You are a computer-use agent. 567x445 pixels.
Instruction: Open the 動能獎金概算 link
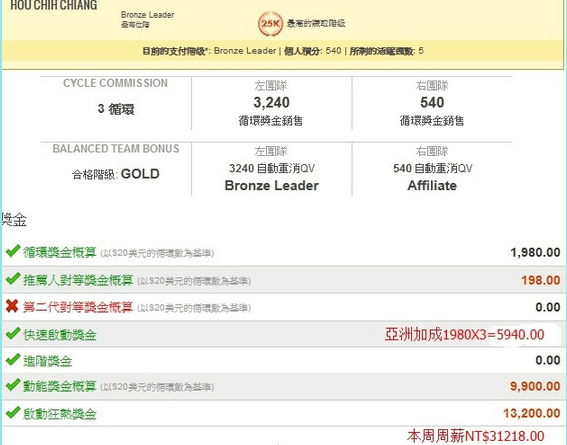click(x=60, y=386)
